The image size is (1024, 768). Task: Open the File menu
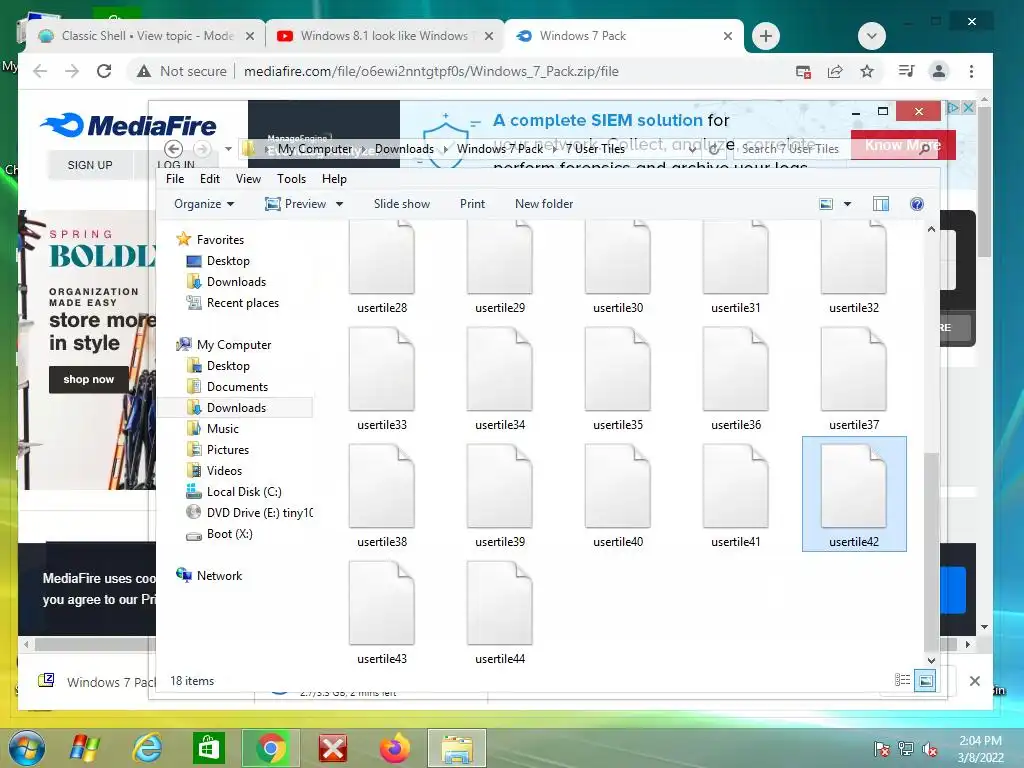175,179
